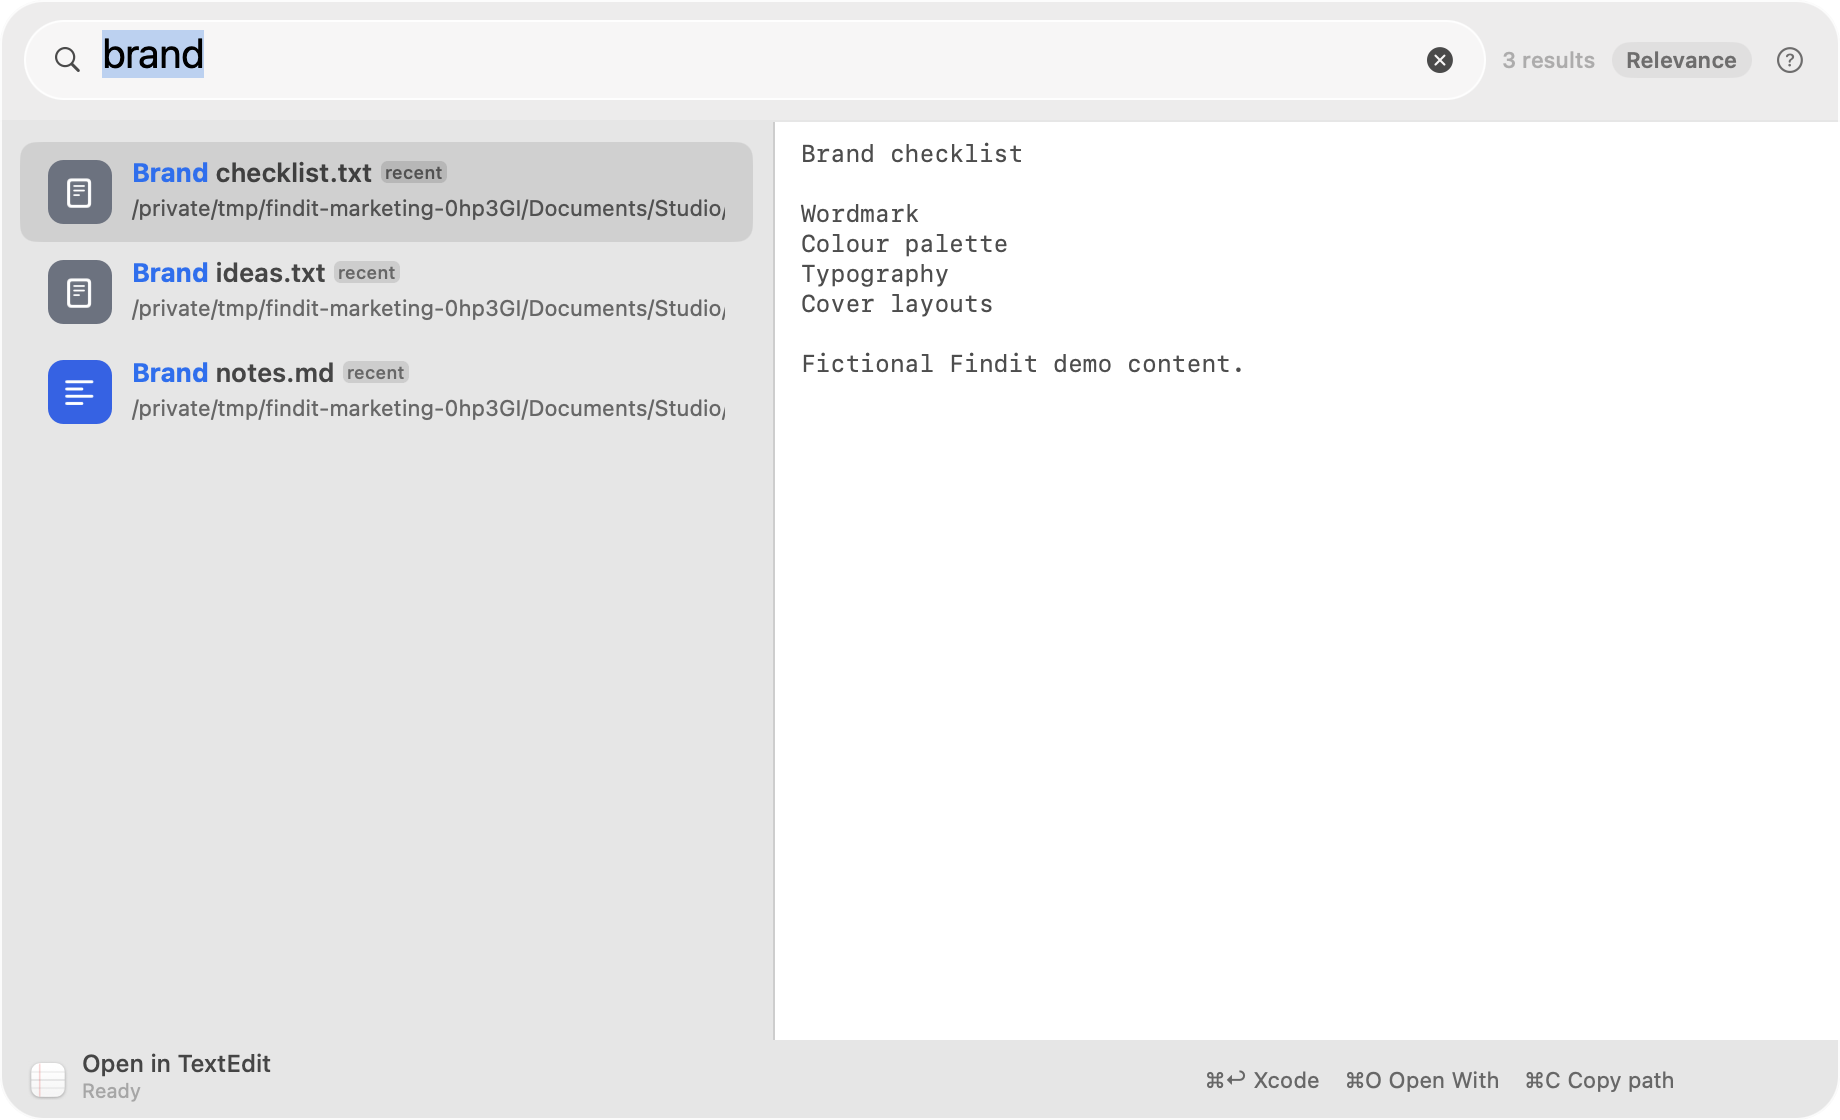Click the Copy path action
Viewport: 1840px width, 1120px height.
1599,1080
